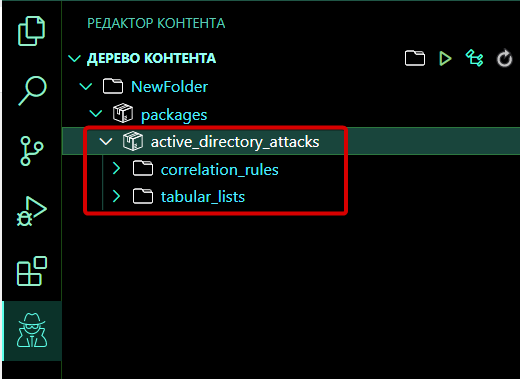Open Source Control branch icon
Viewport: 520px width, 379px height.
[x=32, y=151]
